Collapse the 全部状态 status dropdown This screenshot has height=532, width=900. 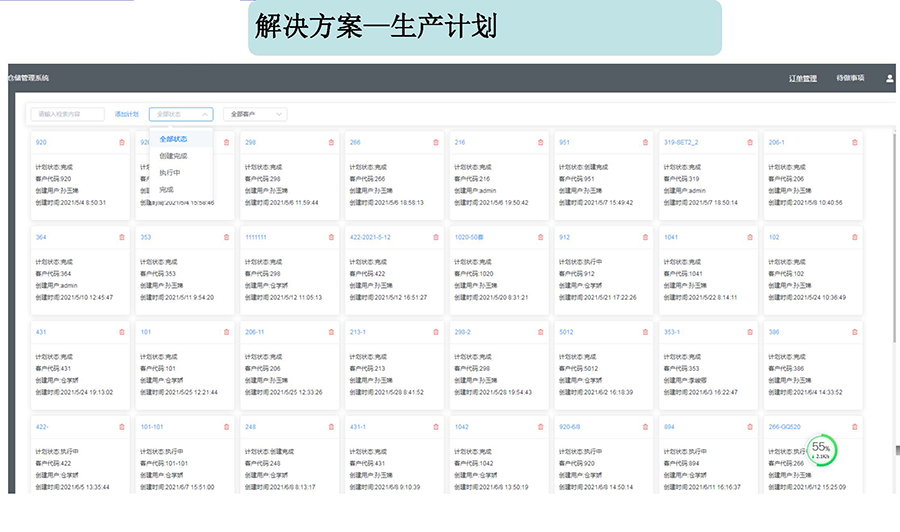click(x=180, y=114)
